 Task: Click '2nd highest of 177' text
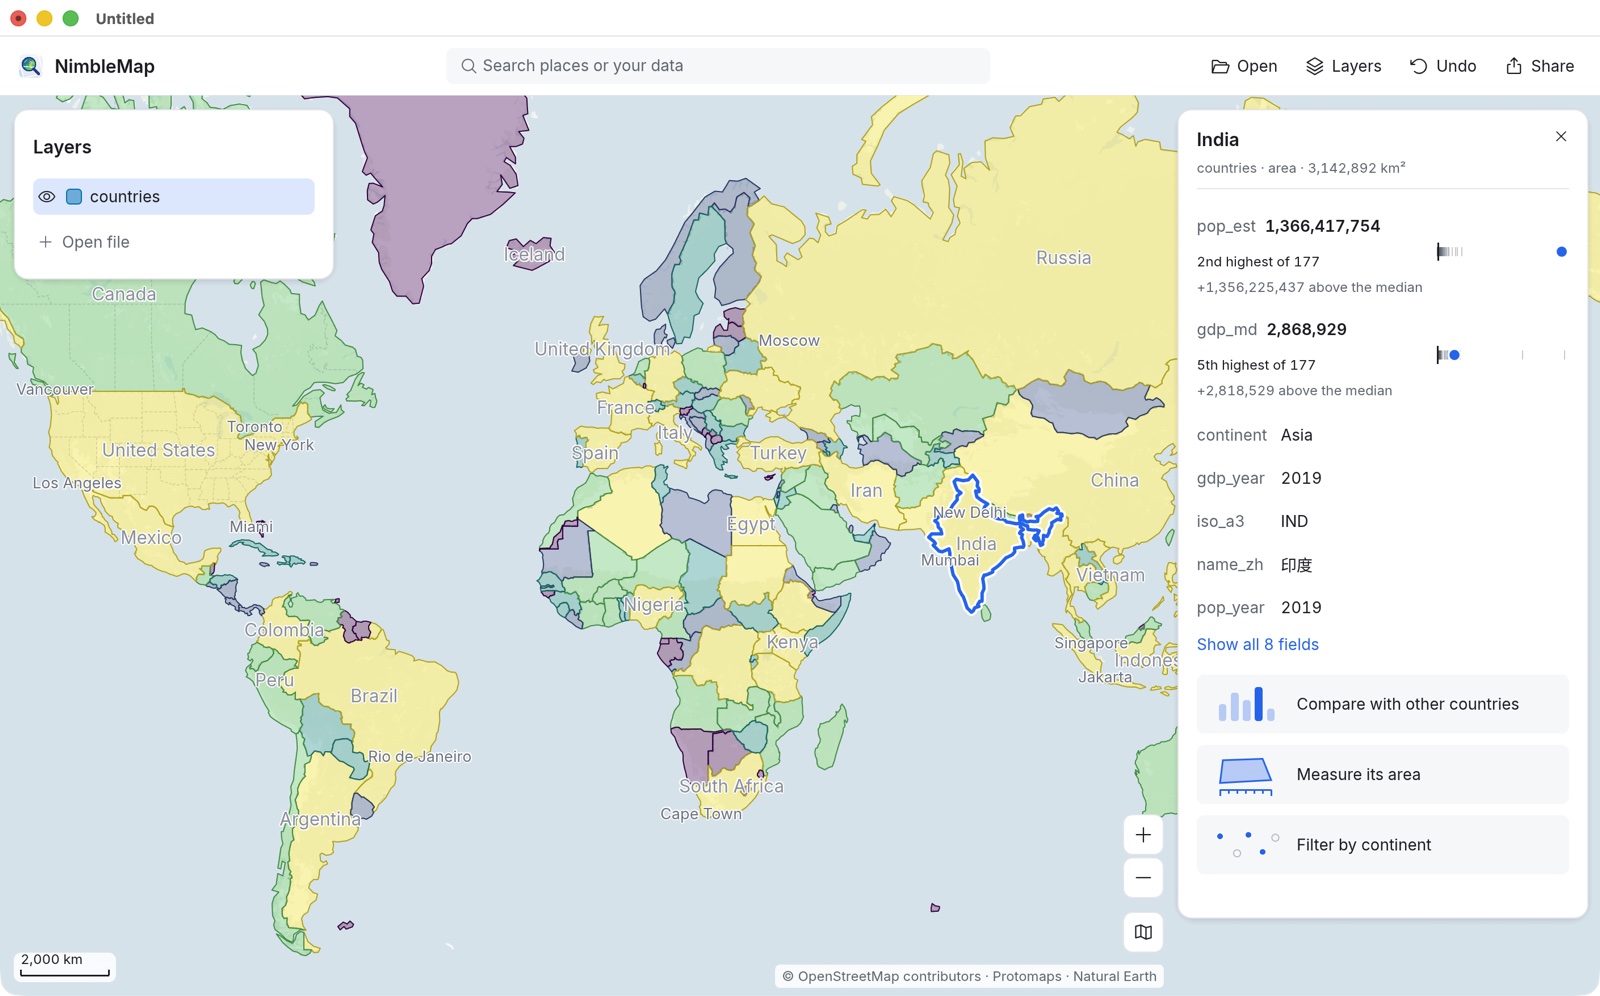click(x=1258, y=262)
